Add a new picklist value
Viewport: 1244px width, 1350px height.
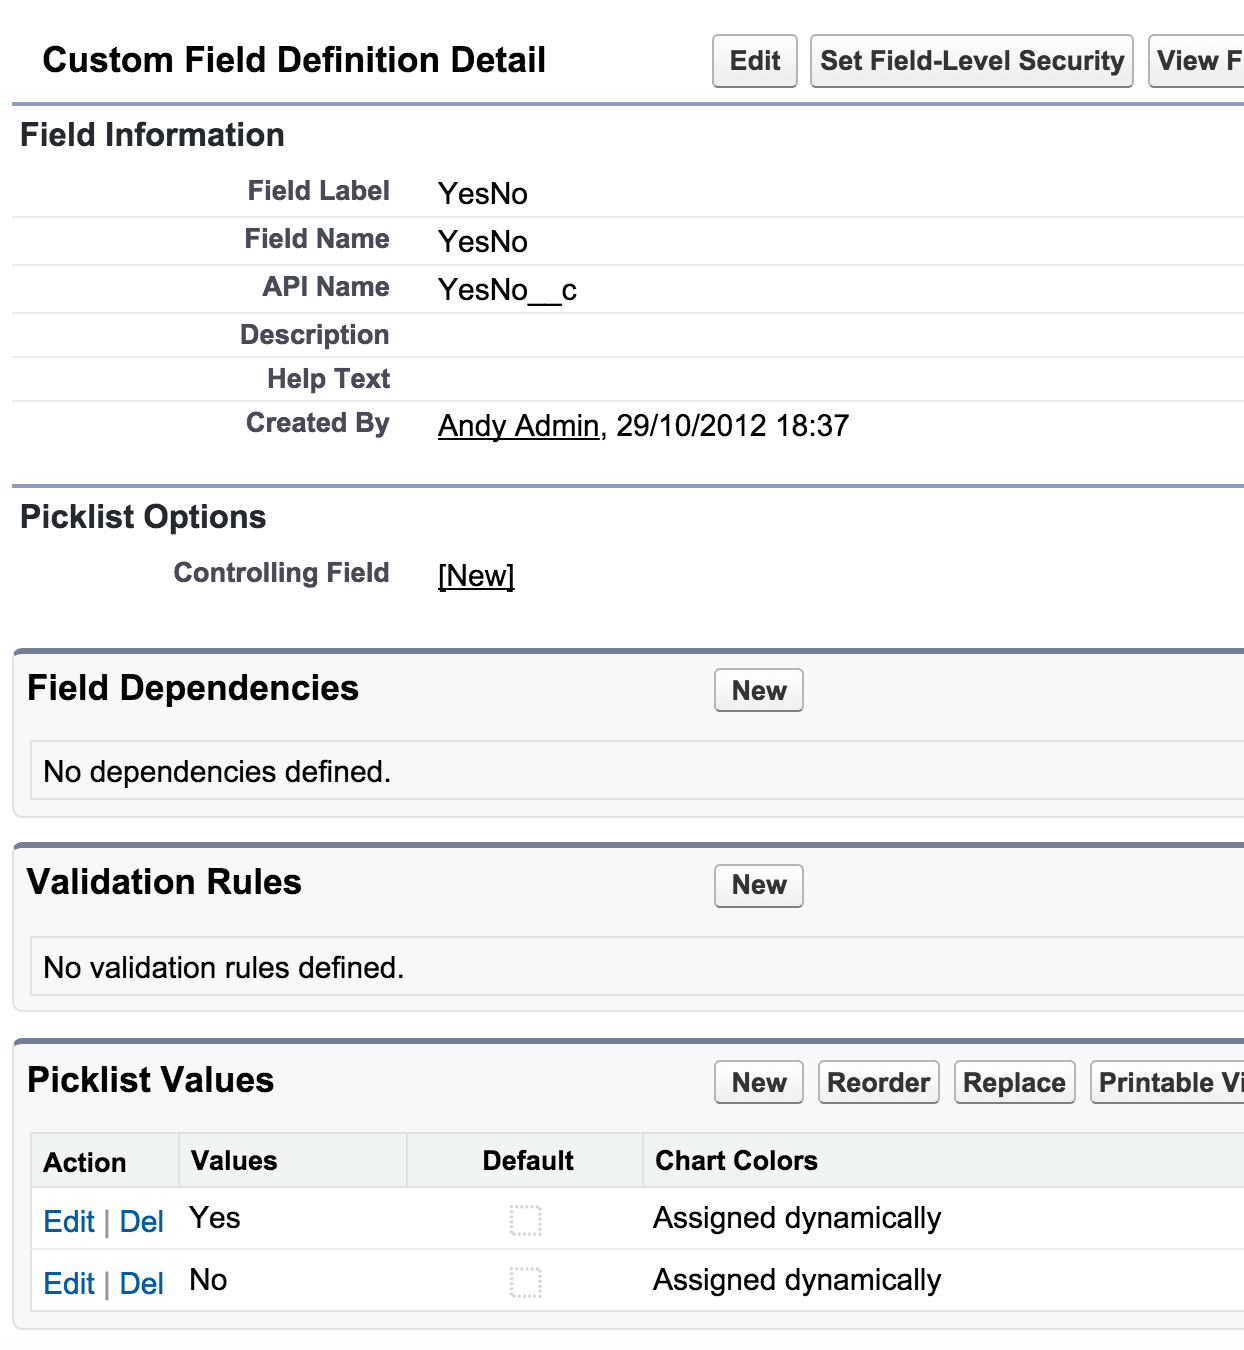coord(758,1083)
